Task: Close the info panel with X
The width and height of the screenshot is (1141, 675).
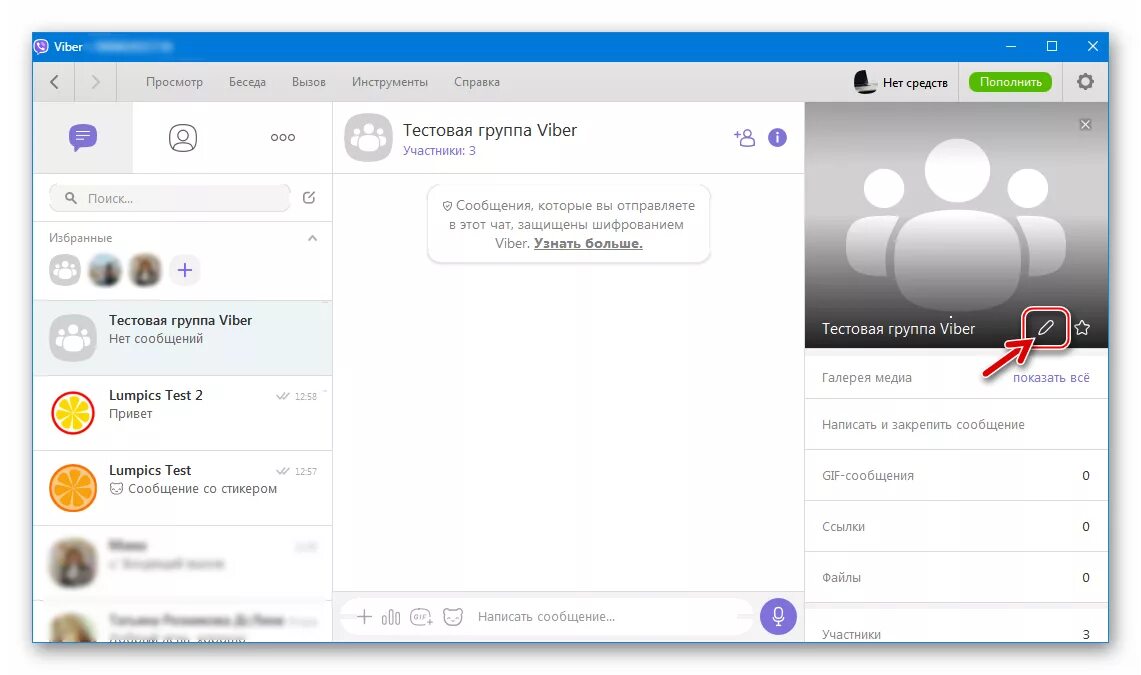Action: (x=1085, y=124)
